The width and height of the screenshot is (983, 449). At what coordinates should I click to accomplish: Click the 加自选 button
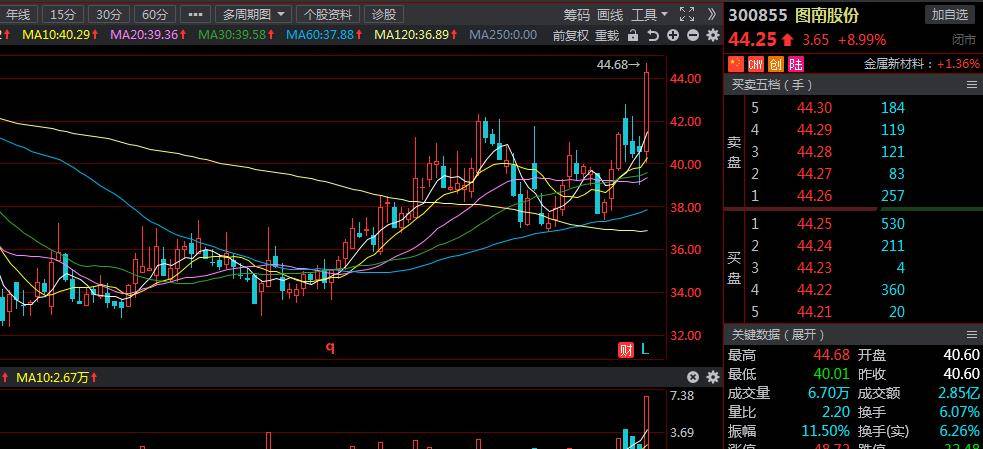tap(949, 14)
